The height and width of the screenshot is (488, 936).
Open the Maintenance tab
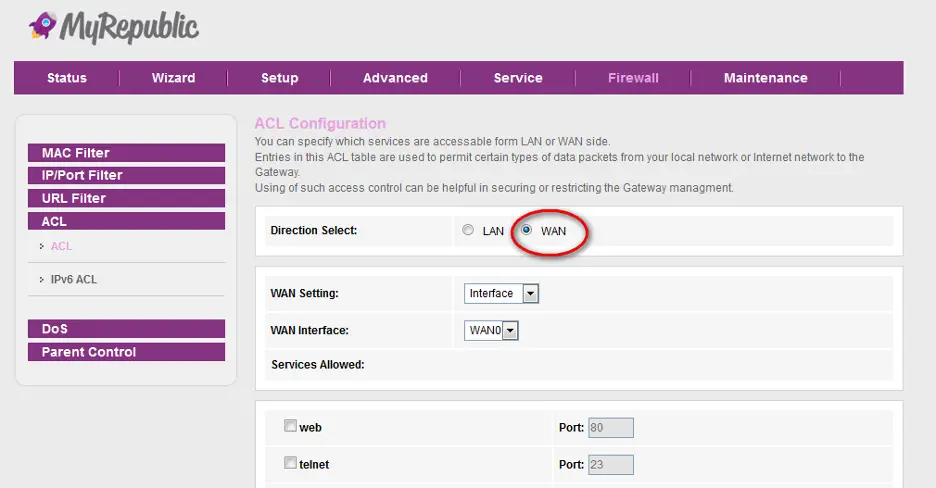pyautogui.click(x=765, y=78)
